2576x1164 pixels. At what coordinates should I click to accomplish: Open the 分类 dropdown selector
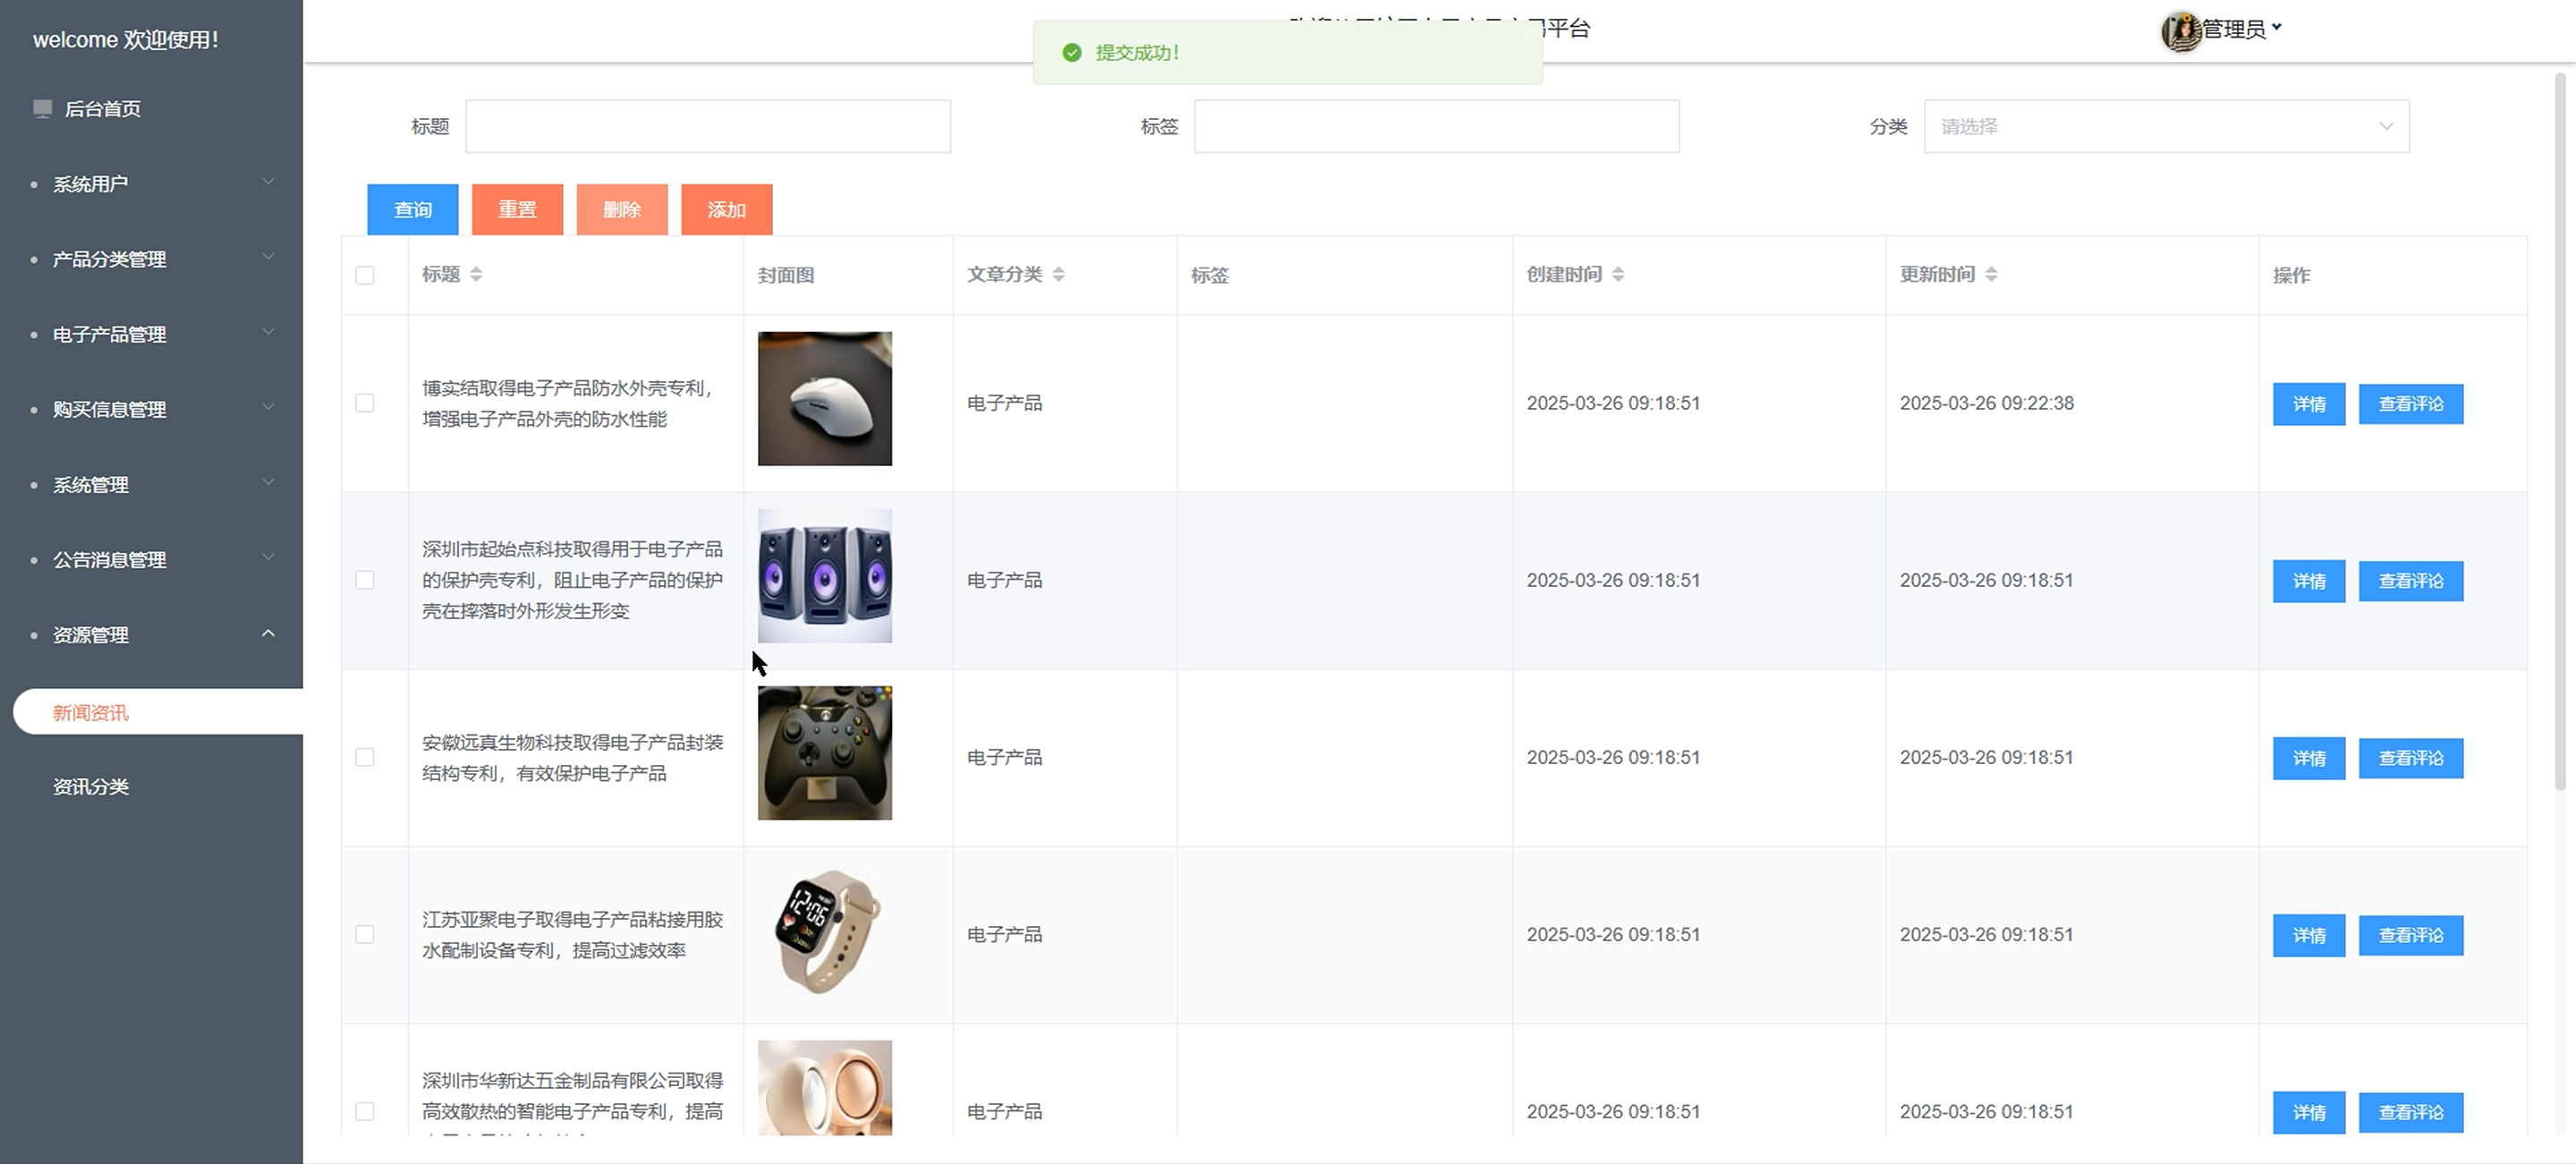(2166, 126)
